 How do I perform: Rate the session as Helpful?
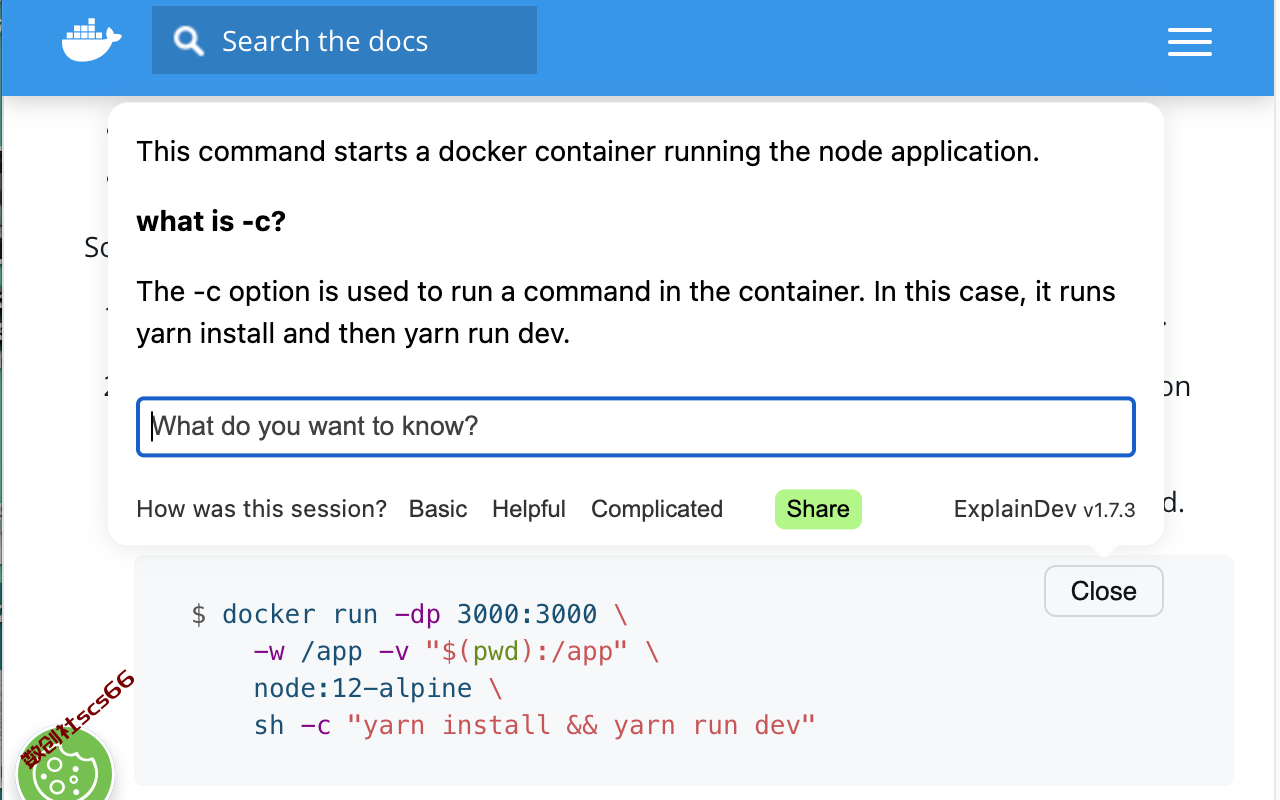point(529,509)
